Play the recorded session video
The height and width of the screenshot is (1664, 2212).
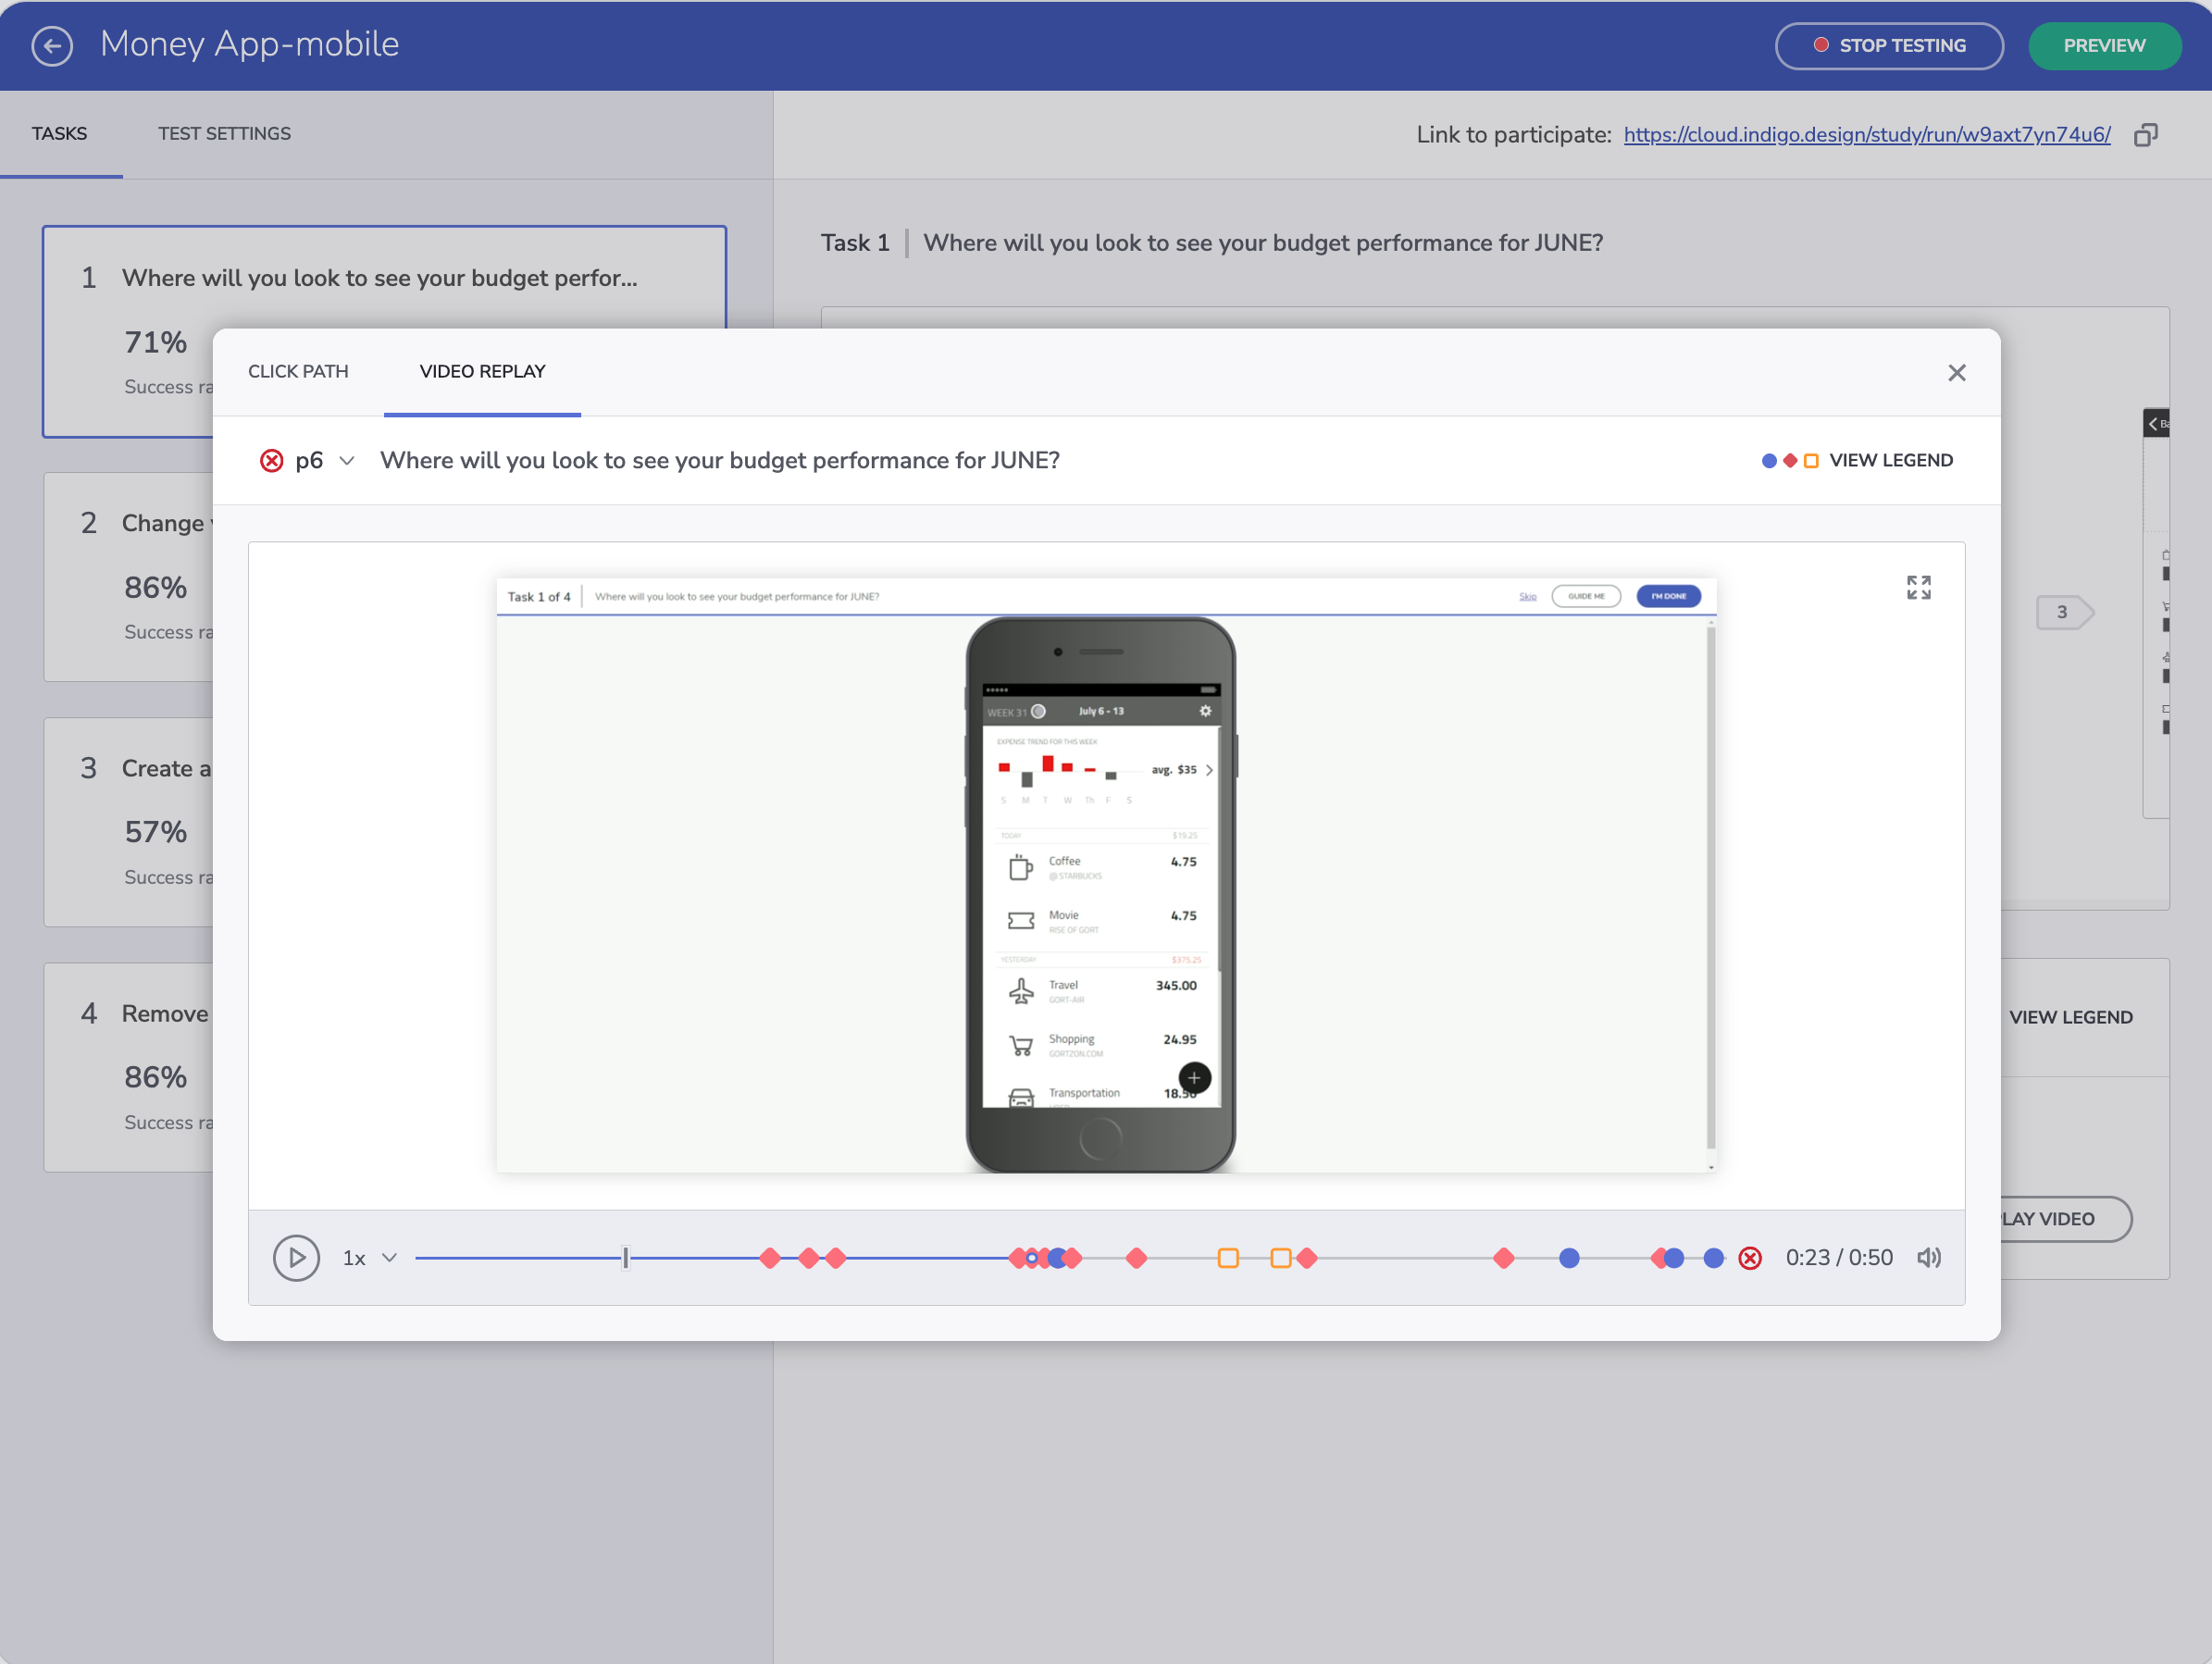pos(296,1258)
